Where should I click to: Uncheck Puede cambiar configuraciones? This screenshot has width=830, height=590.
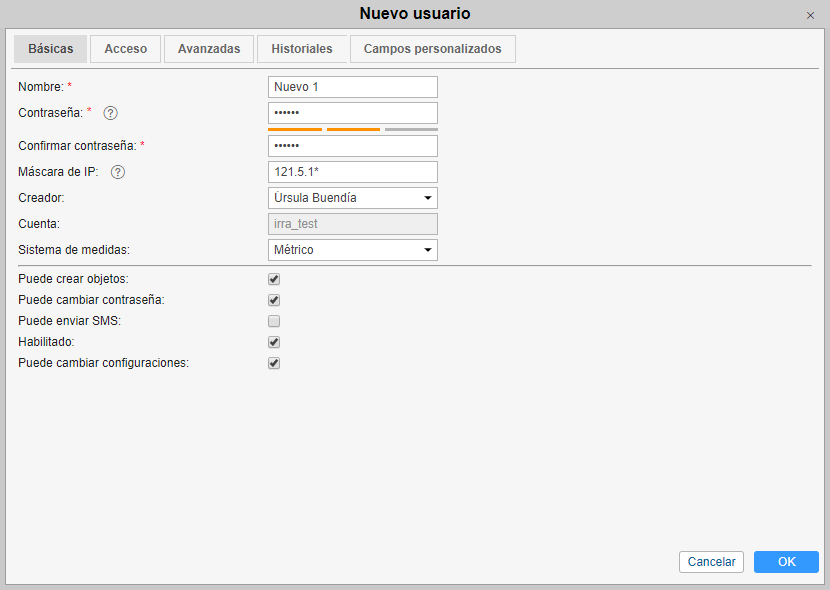(x=274, y=363)
